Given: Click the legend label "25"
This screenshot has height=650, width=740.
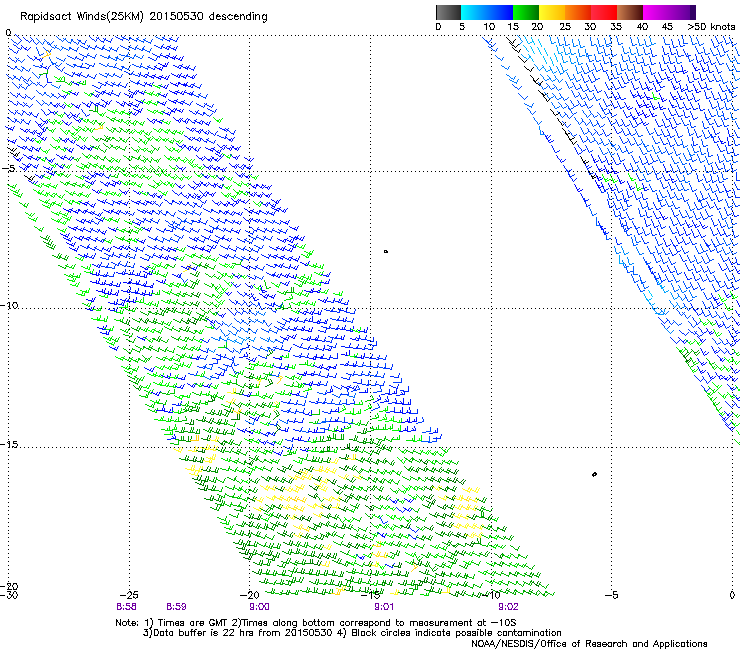Looking at the screenshot, I should pyautogui.click(x=565, y=27).
